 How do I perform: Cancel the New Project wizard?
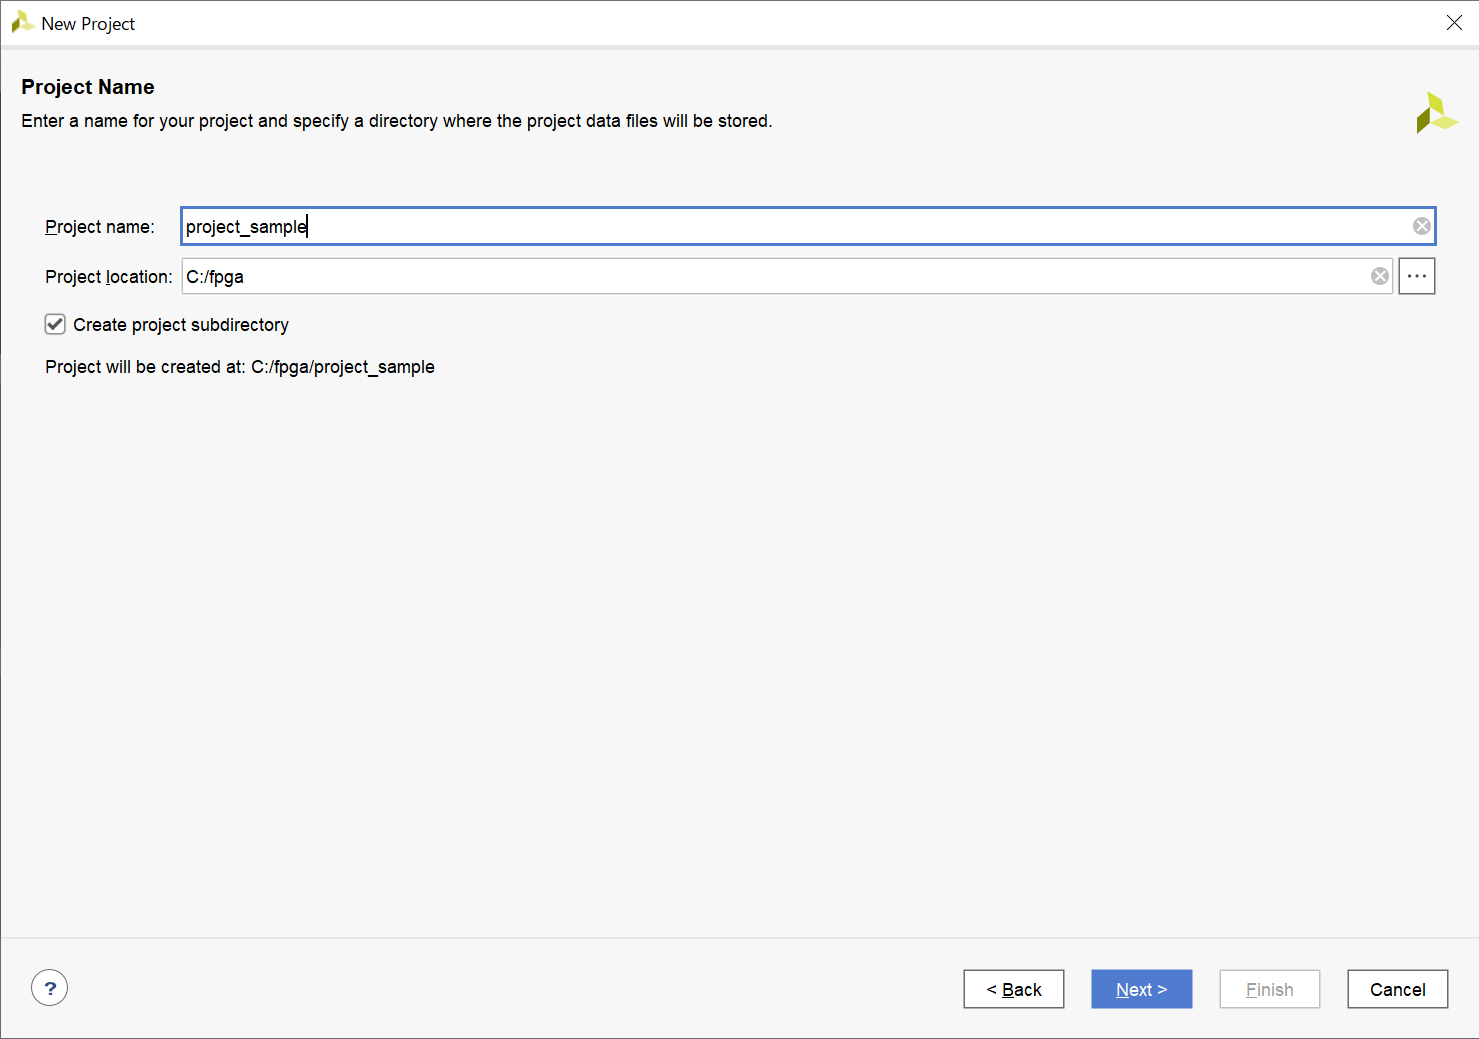(x=1397, y=989)
